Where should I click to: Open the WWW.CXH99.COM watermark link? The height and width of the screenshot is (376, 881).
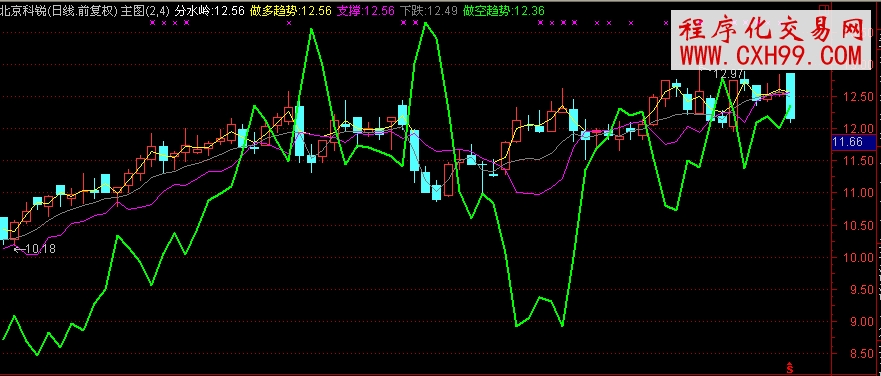click(x=771, y=56)
